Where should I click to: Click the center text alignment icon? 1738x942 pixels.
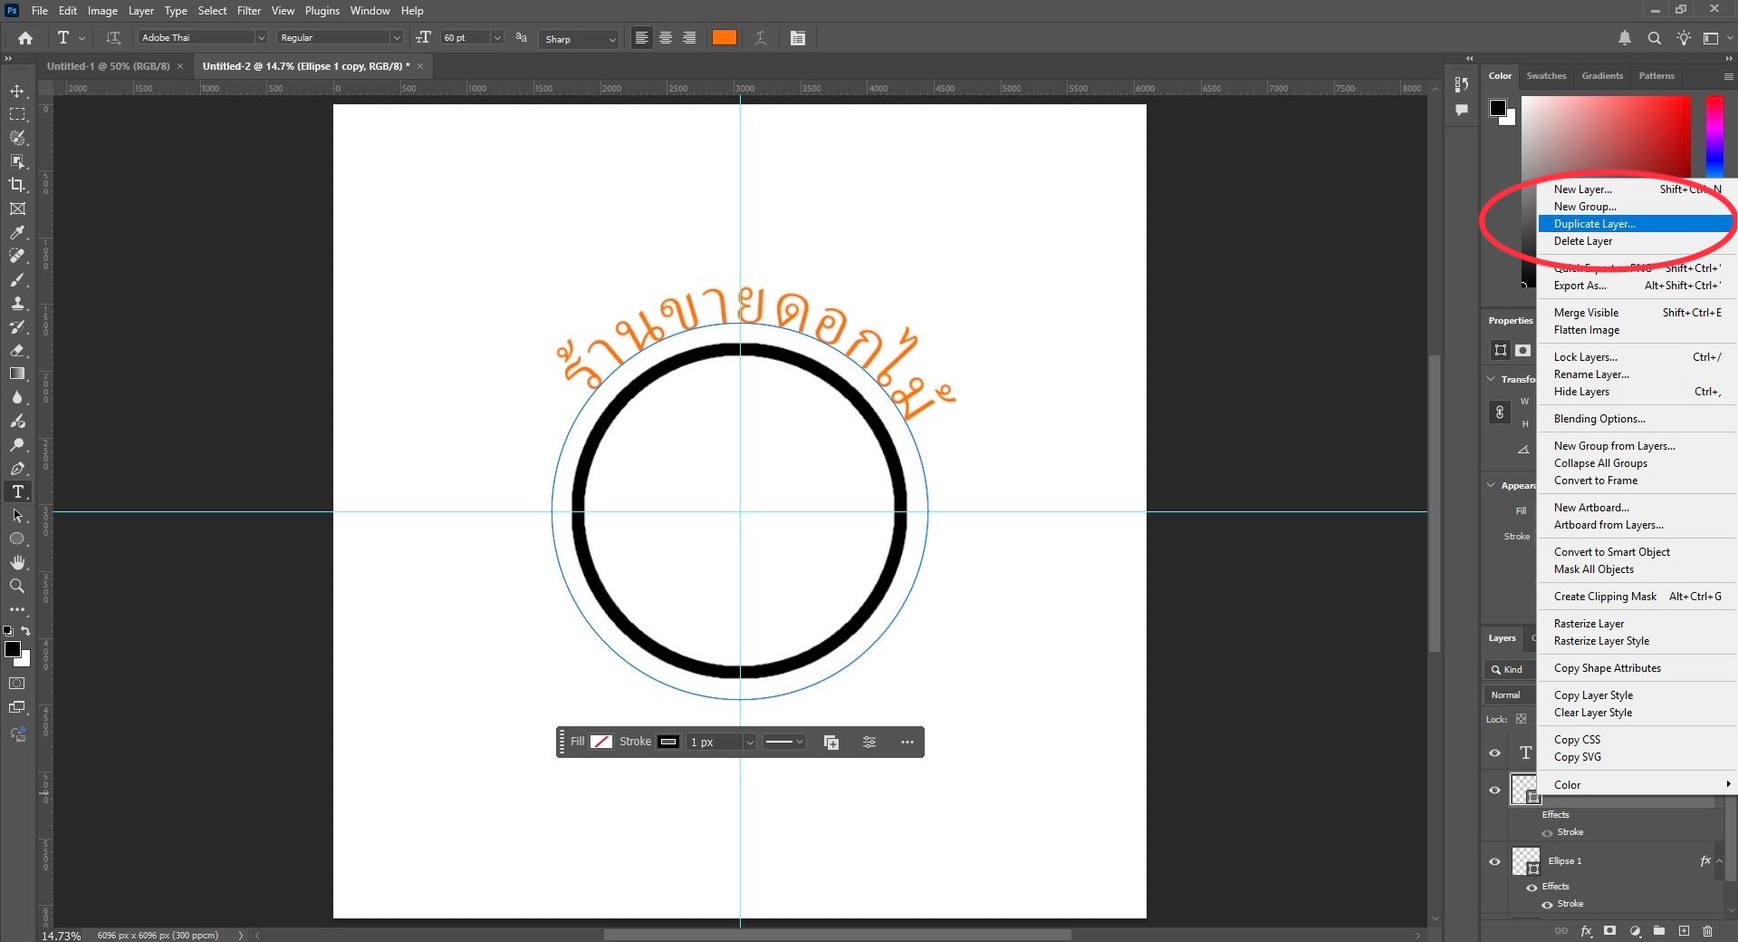pos(665,38)
